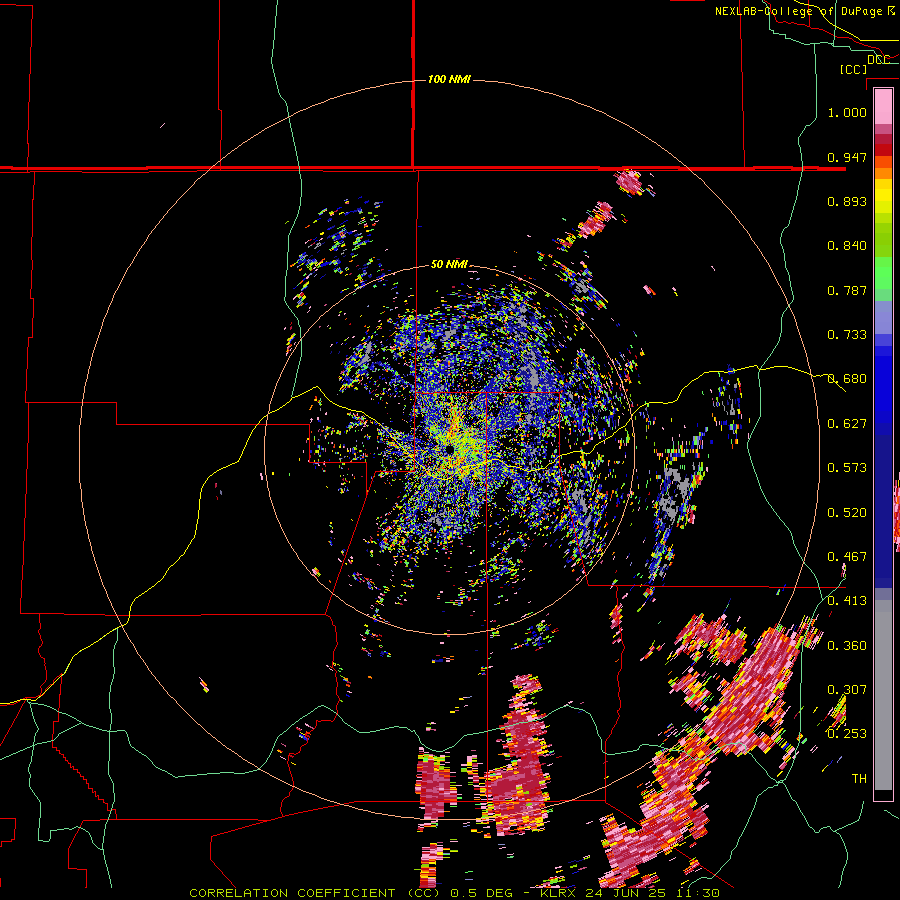Click the light pink segment of the color bar
This screenshot has height=900, width=900.
883,106
